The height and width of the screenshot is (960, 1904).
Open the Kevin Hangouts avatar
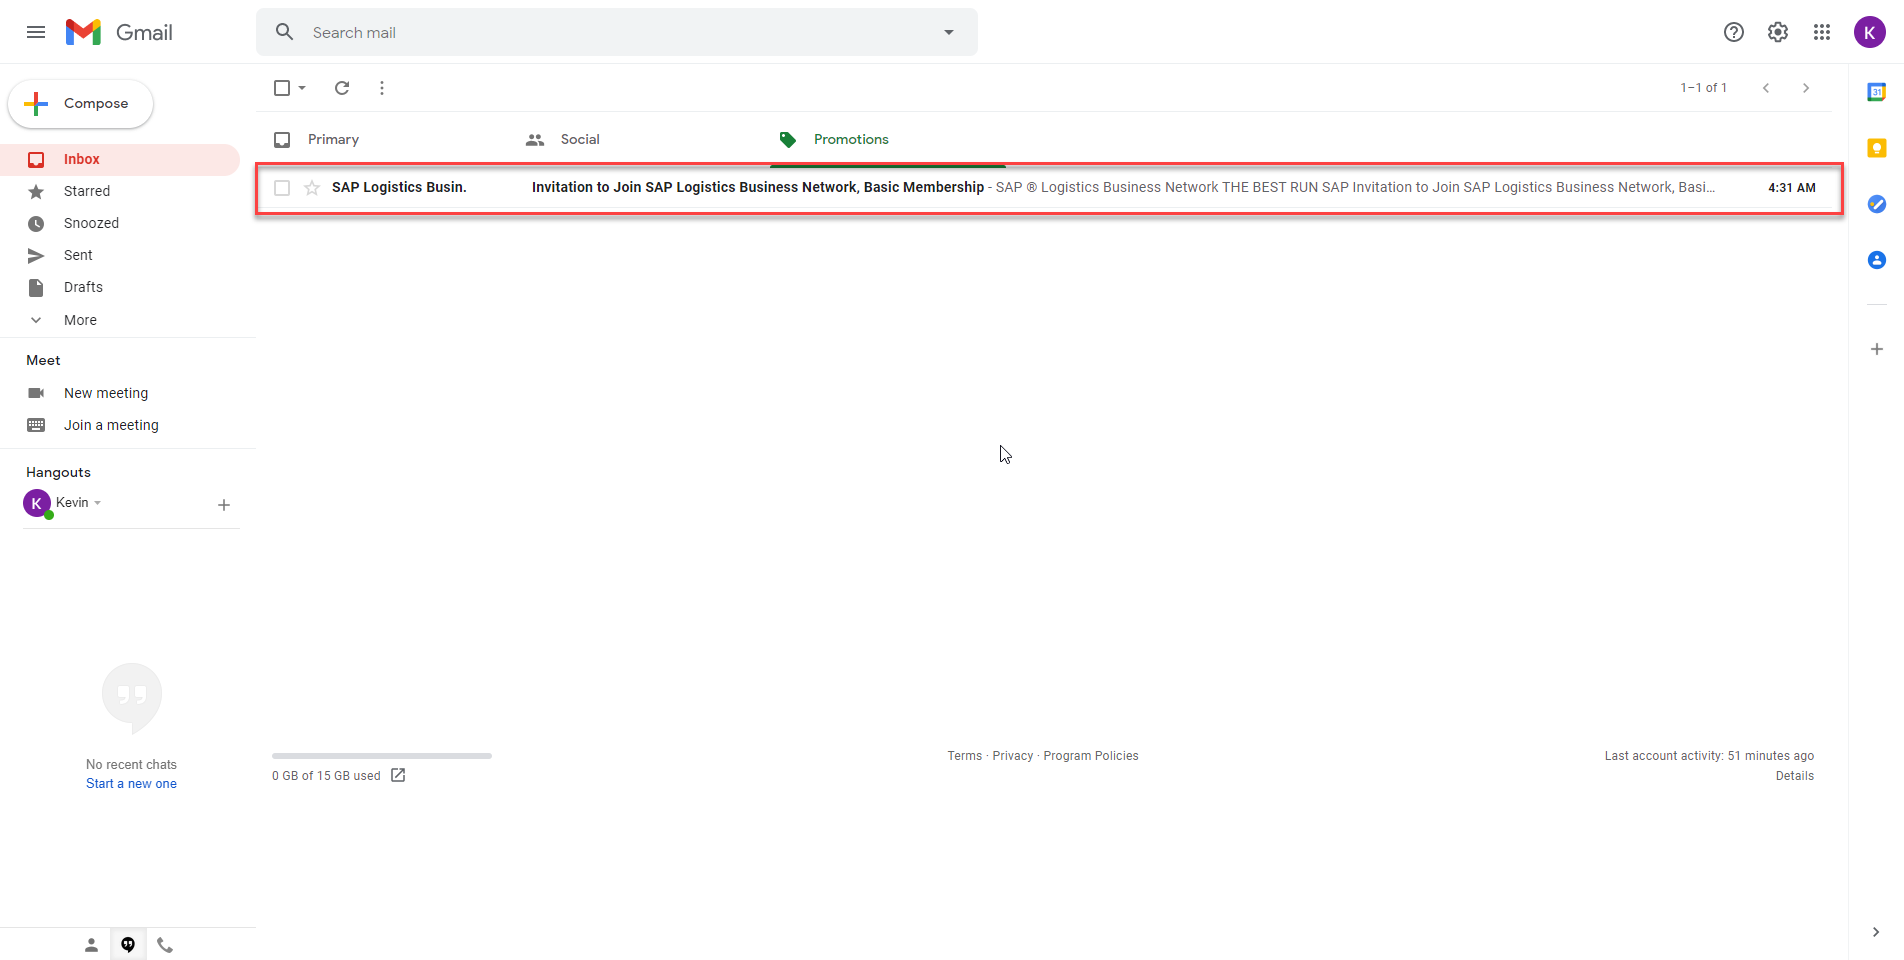[x=37, y=503]
